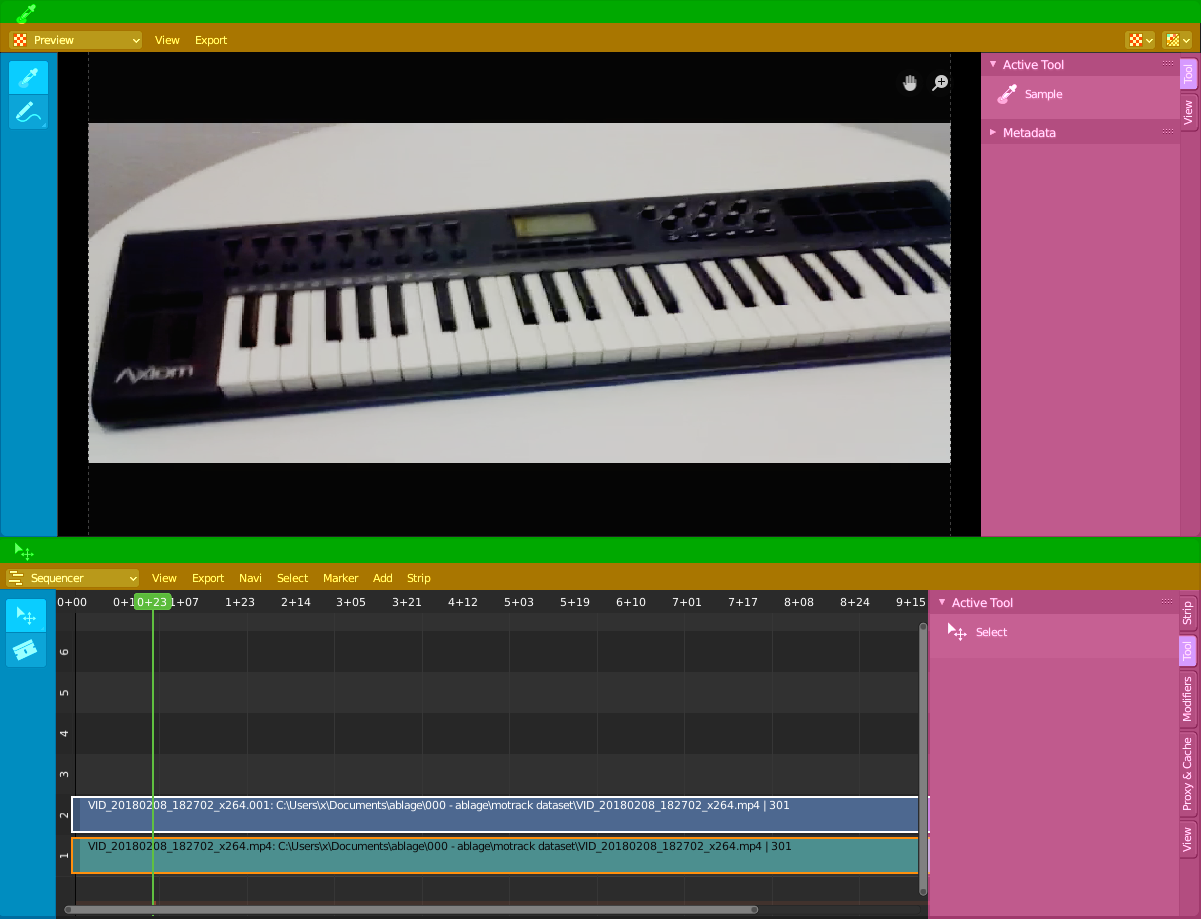Expand the Metadata panel
The image size is (1201, 919).
pyautogui.click(x=993, y=132)
